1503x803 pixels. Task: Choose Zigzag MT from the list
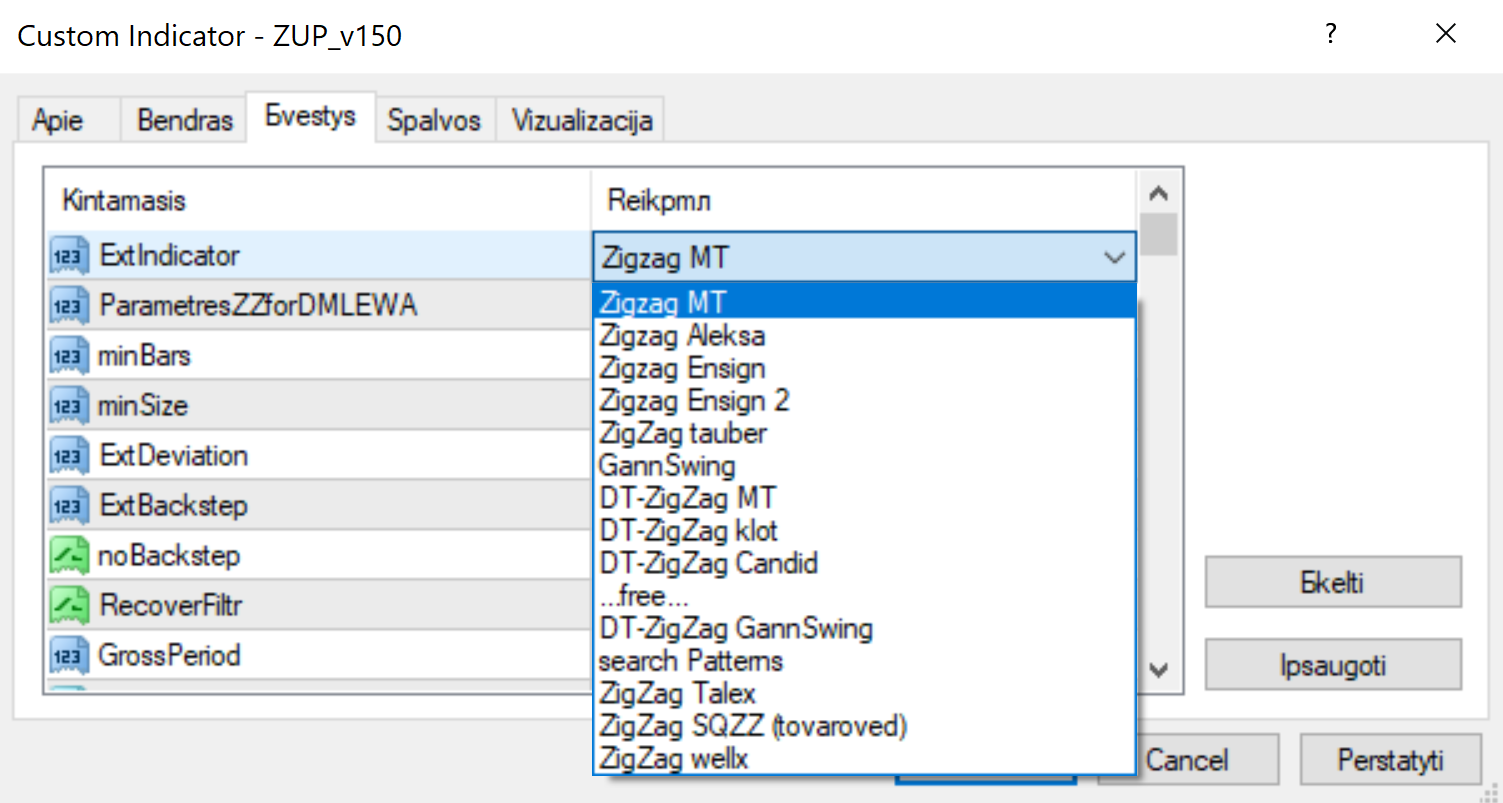click(x=864, y=301)
